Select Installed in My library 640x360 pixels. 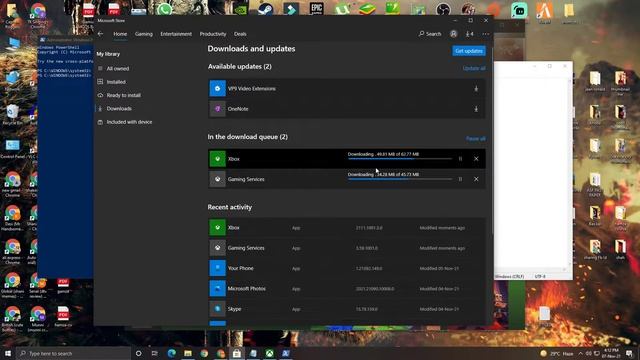tap(116, 82)
